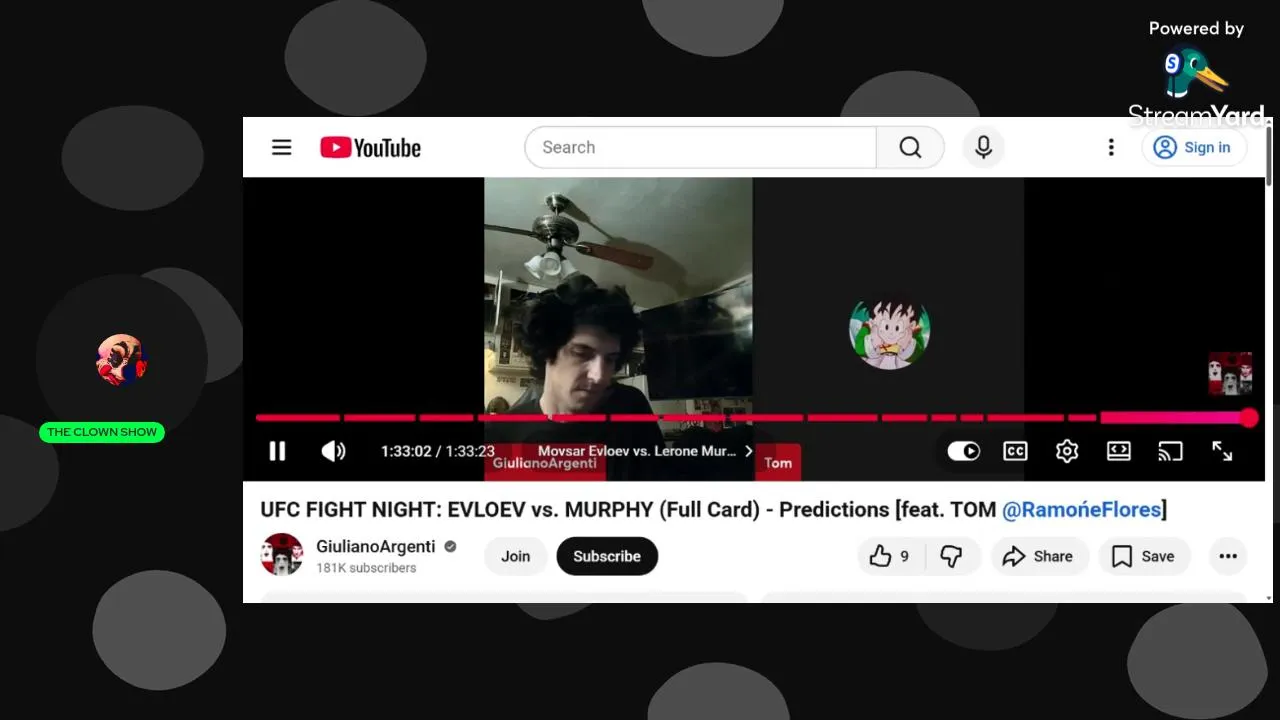Open the GiulianoArgenti channel avatar

tap(282, 555)
